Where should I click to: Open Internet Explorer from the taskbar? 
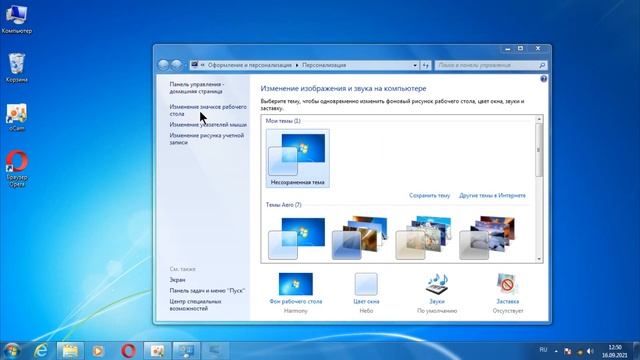tap(41, 351)
